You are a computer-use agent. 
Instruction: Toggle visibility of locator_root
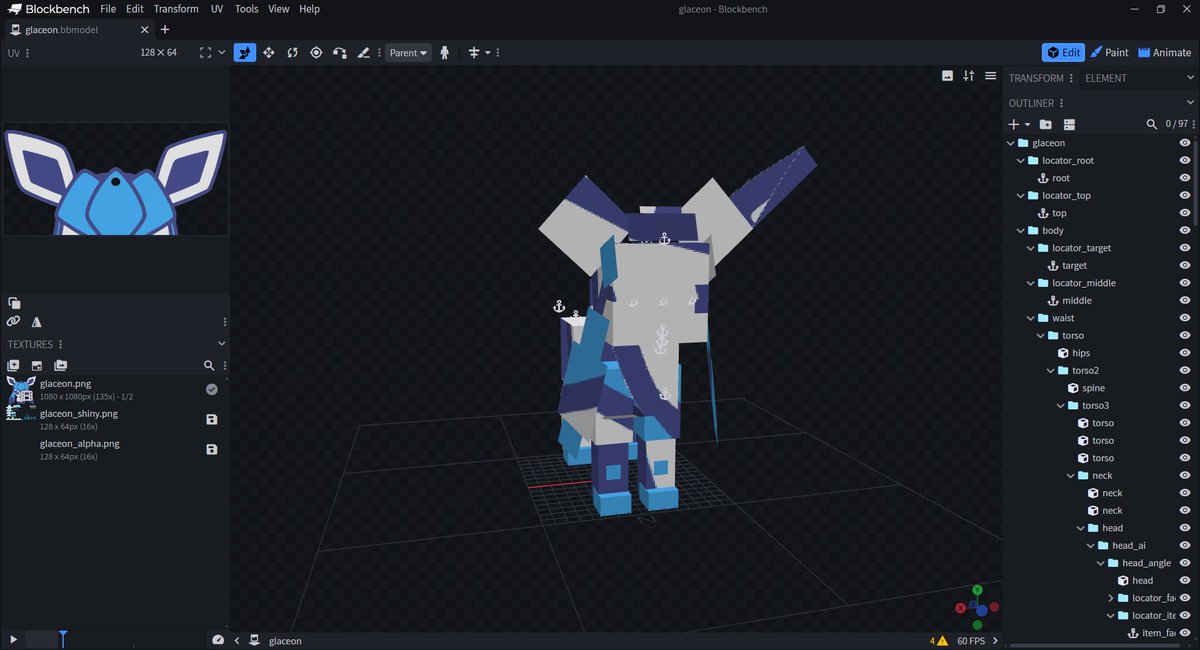tap(1185, 160)
